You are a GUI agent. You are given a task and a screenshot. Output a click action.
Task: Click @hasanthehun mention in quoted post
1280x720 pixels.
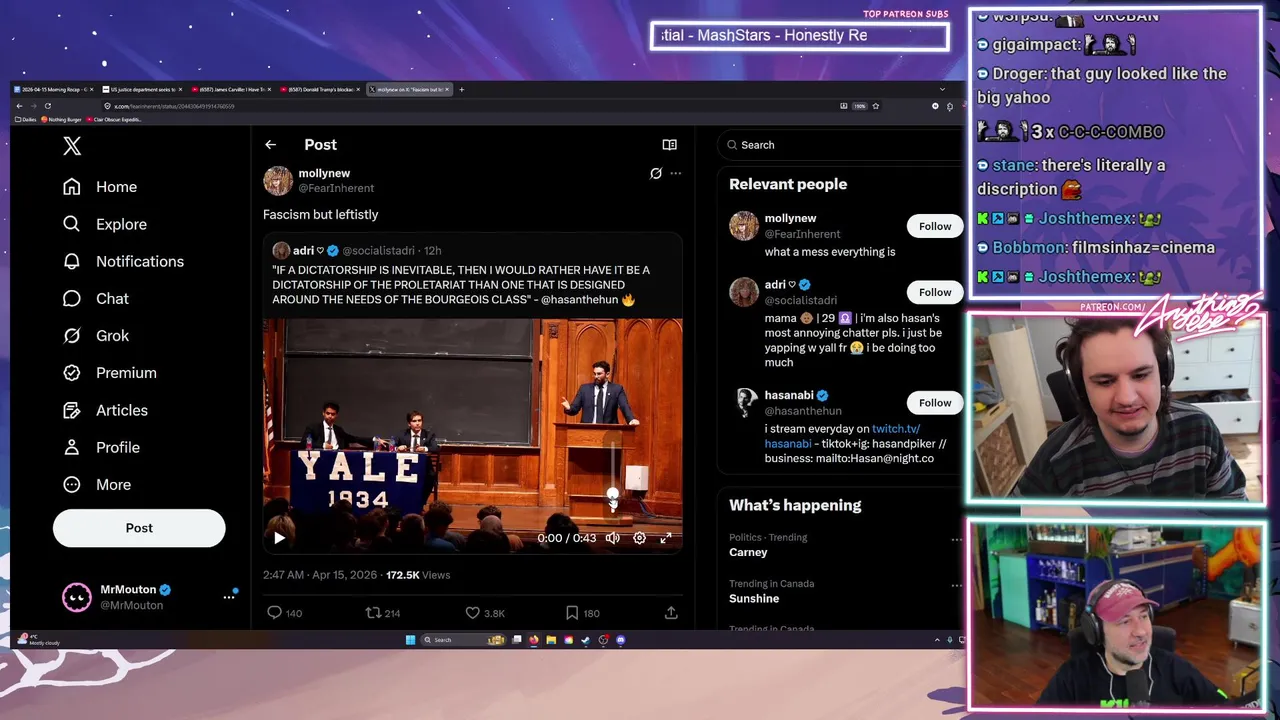click(x=580, y=299)
